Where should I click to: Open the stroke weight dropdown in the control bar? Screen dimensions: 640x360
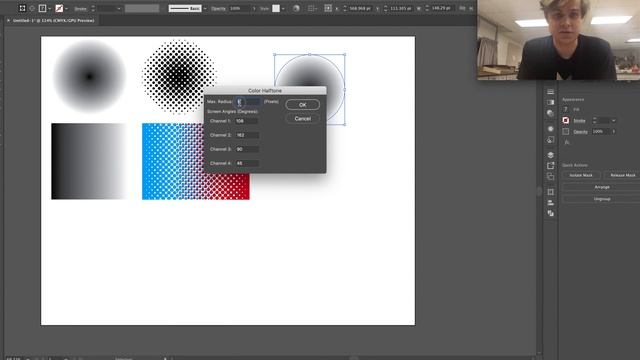pyautogui.click(x=119, y=9)
